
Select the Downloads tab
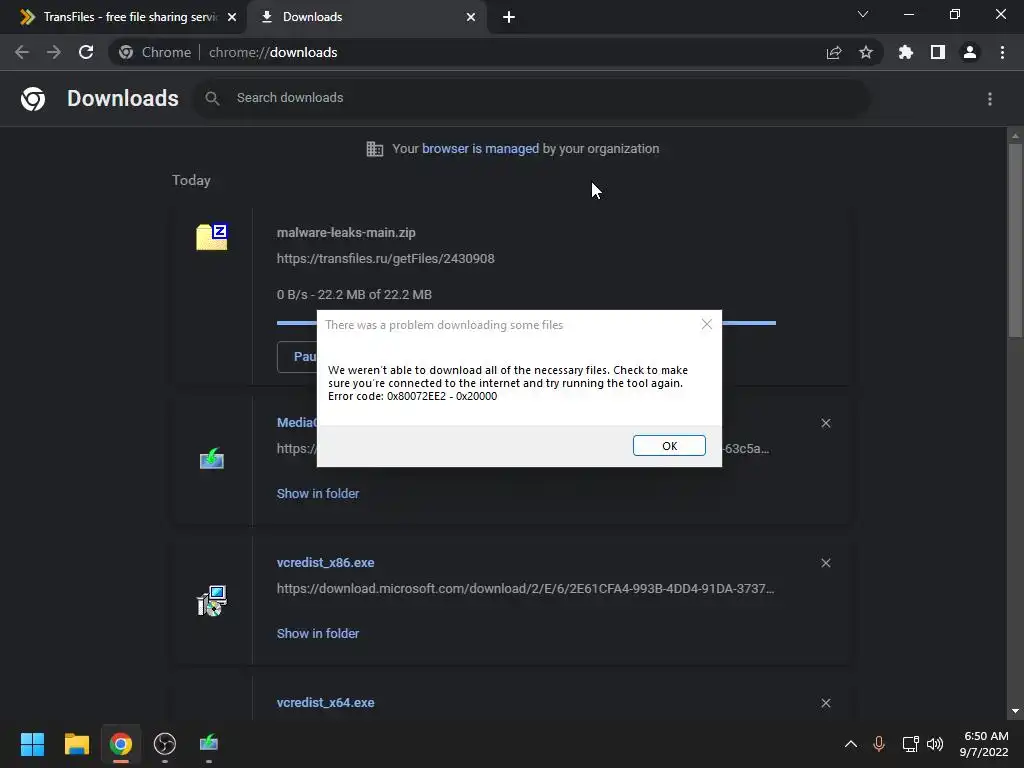coord(366,17)
